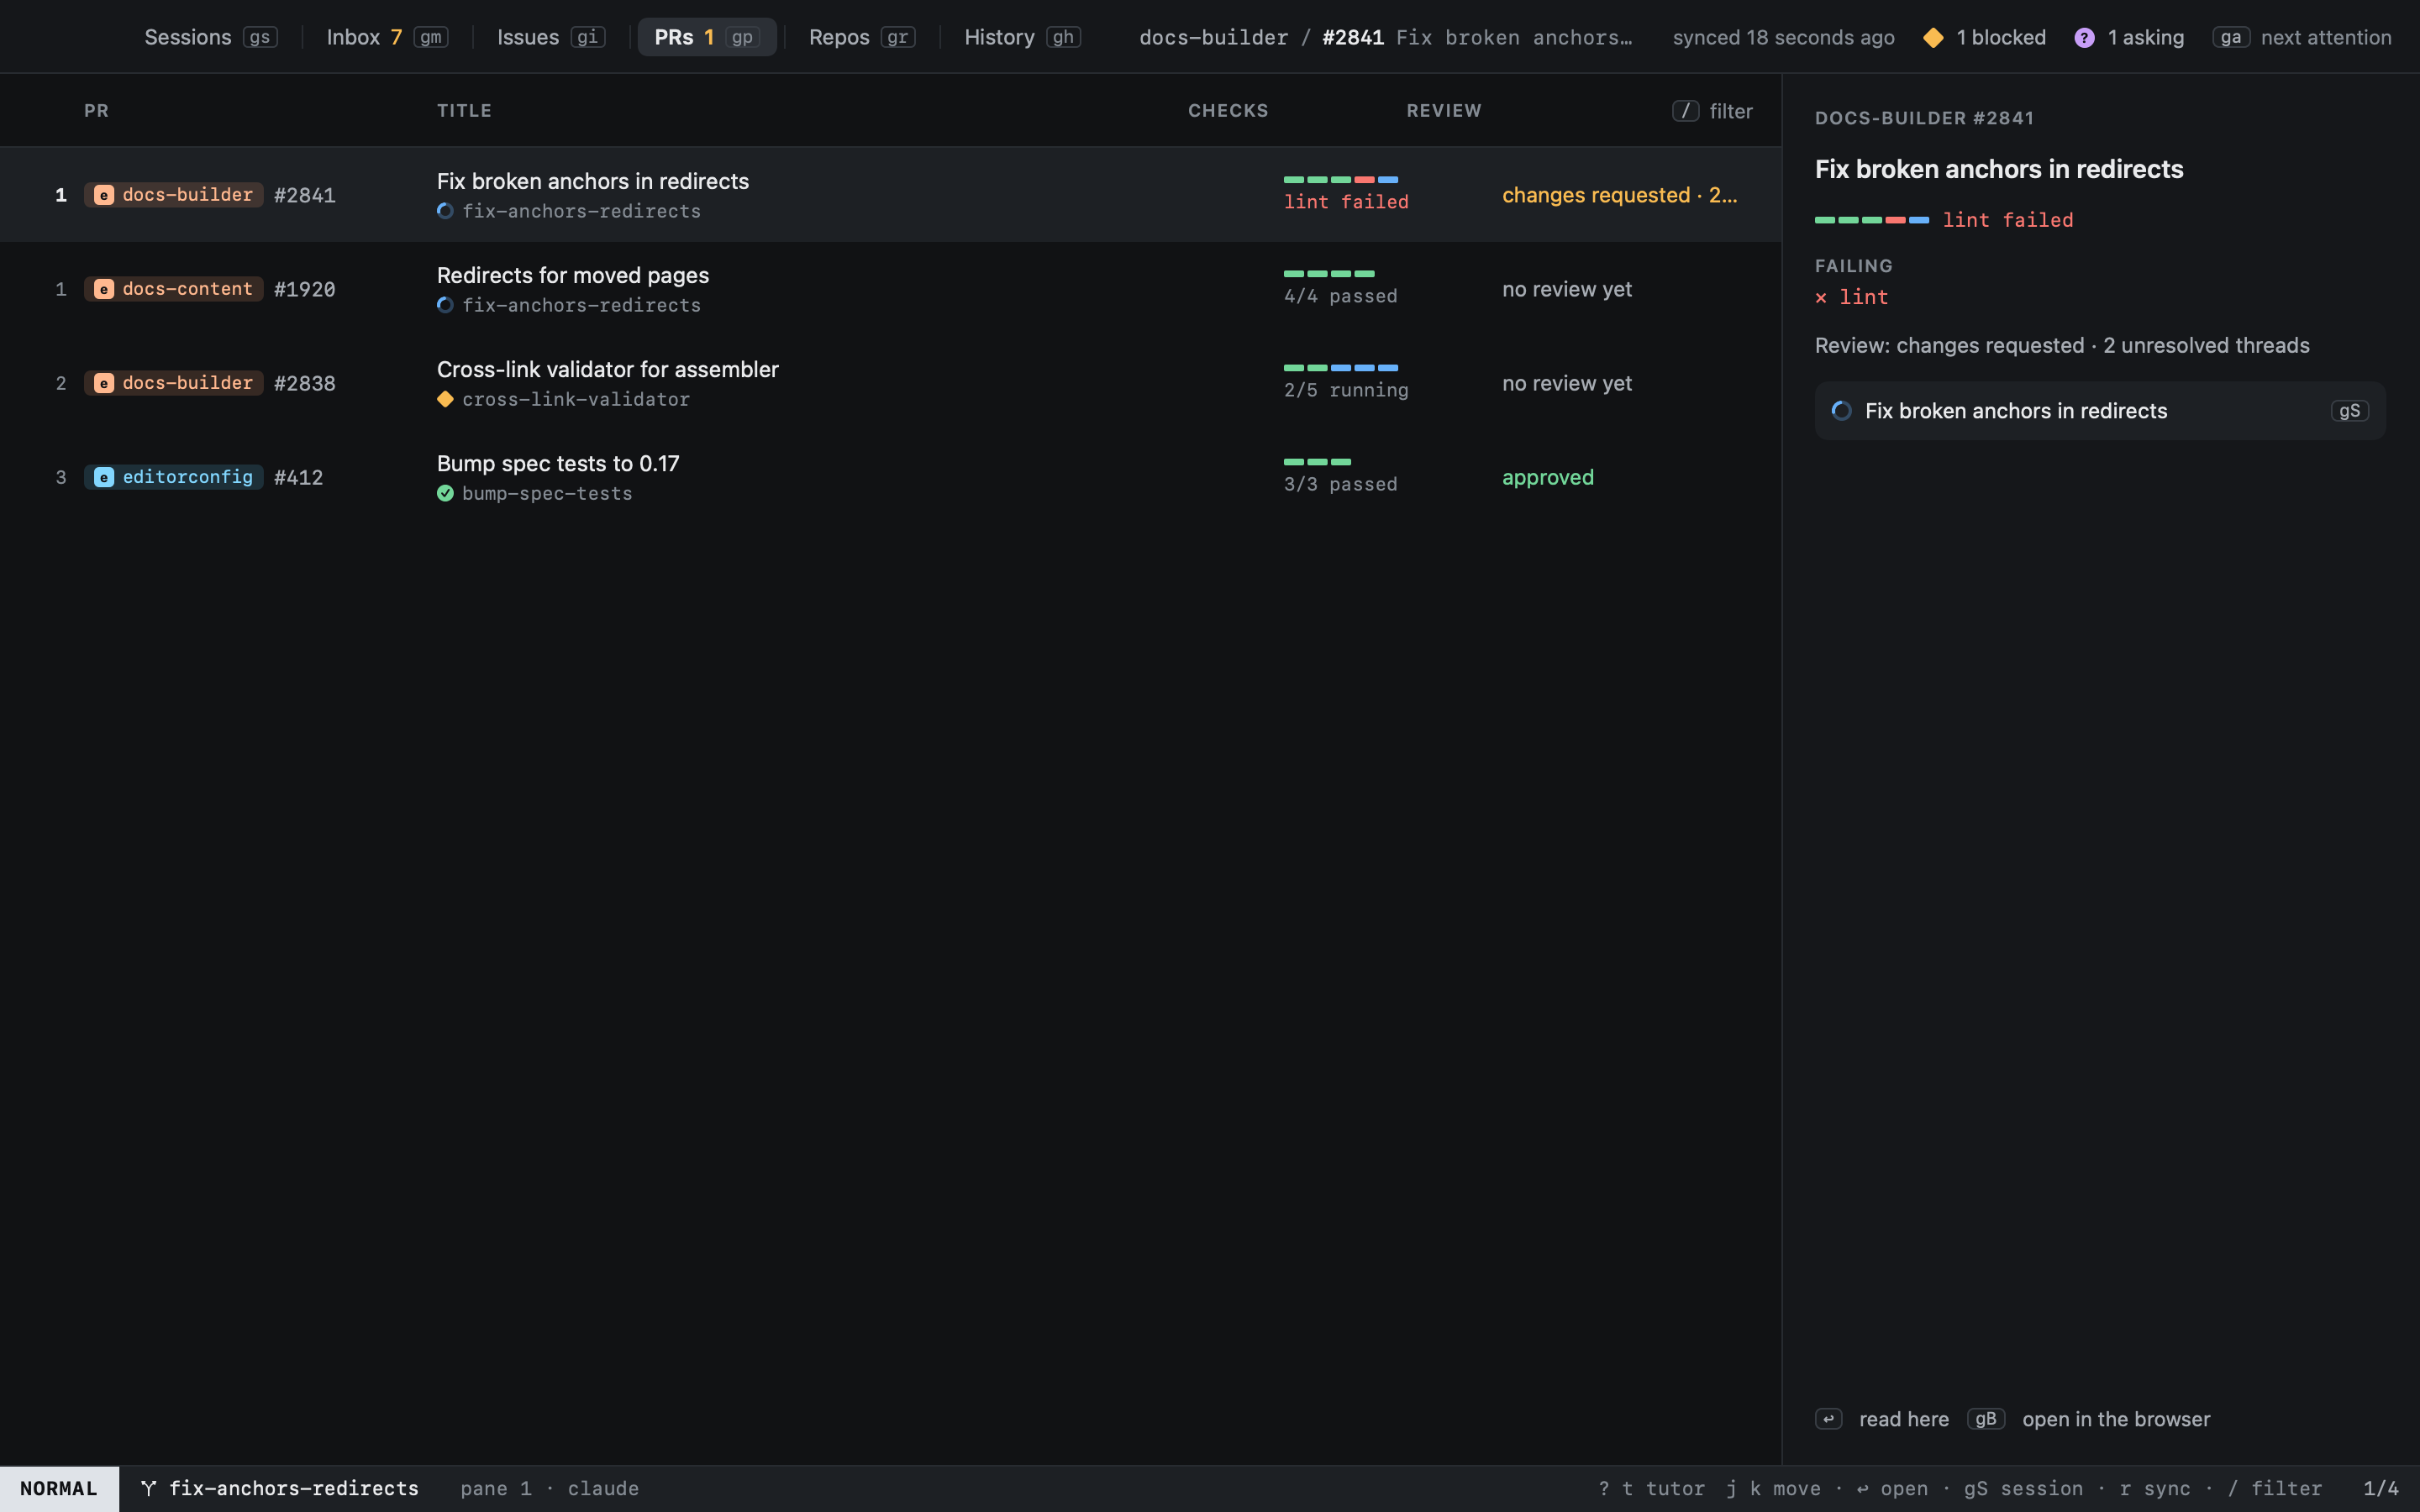Click the NORMAL mode indicator

pos(59,1489)
